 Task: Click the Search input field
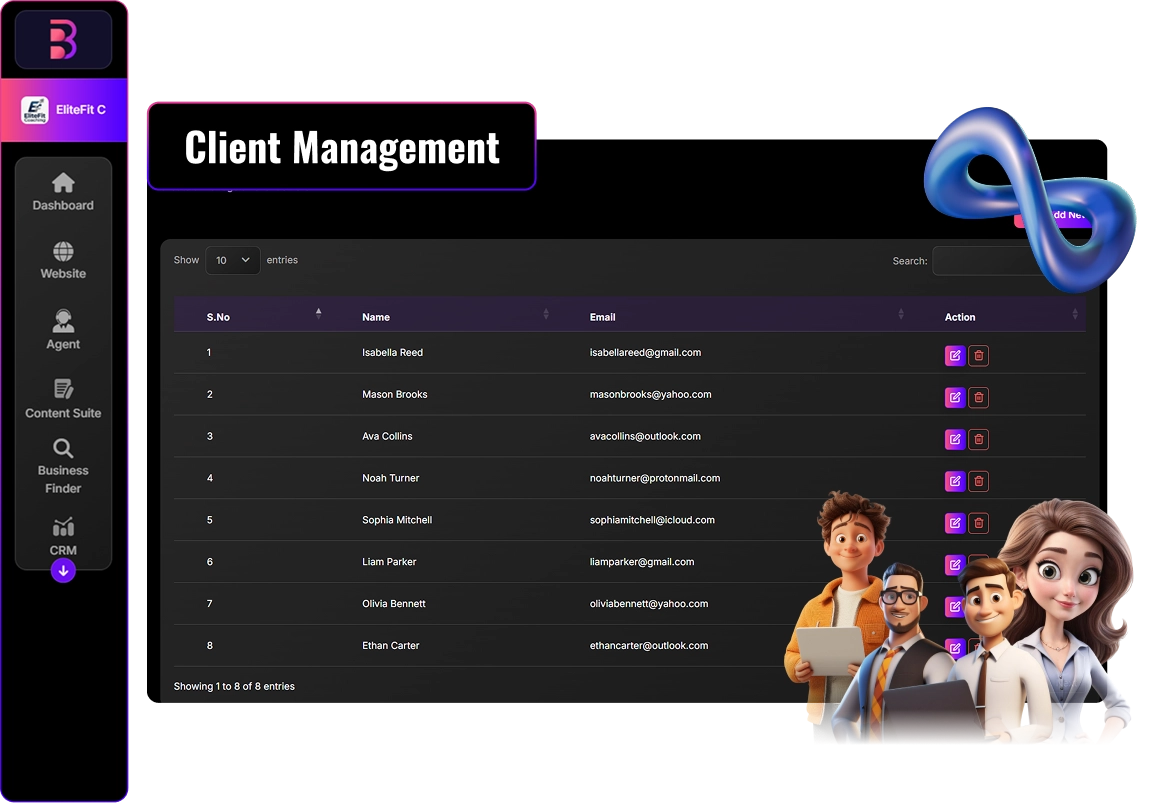(985, 261)
